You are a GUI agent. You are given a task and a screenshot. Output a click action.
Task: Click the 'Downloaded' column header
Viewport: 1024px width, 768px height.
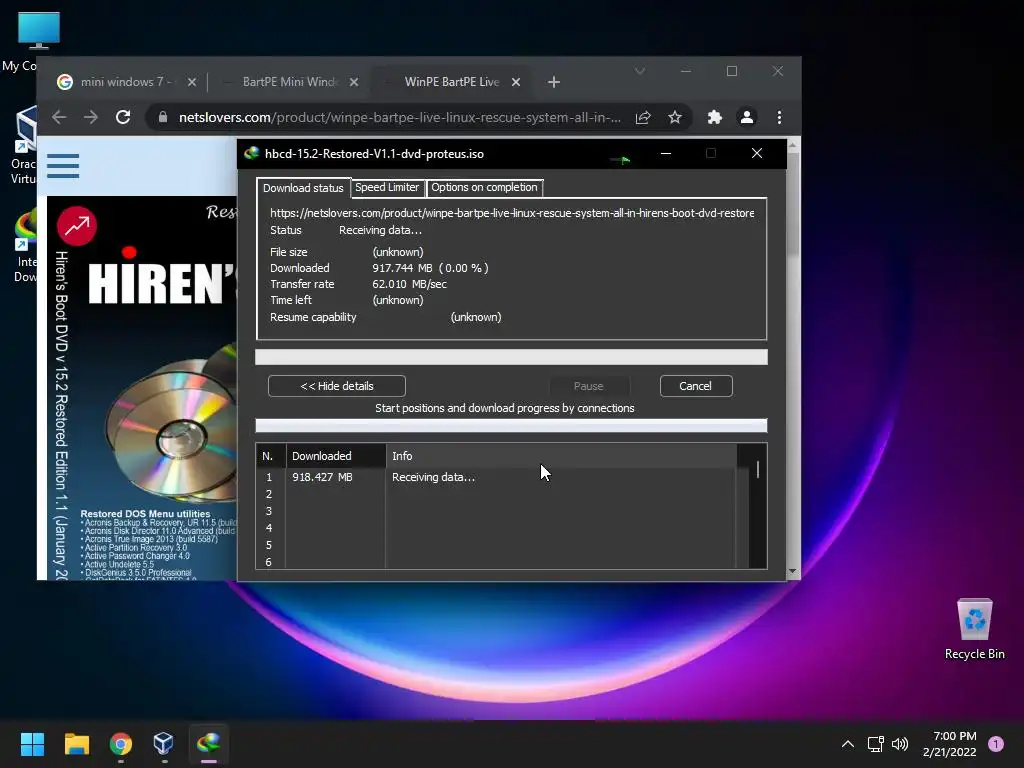336,456
